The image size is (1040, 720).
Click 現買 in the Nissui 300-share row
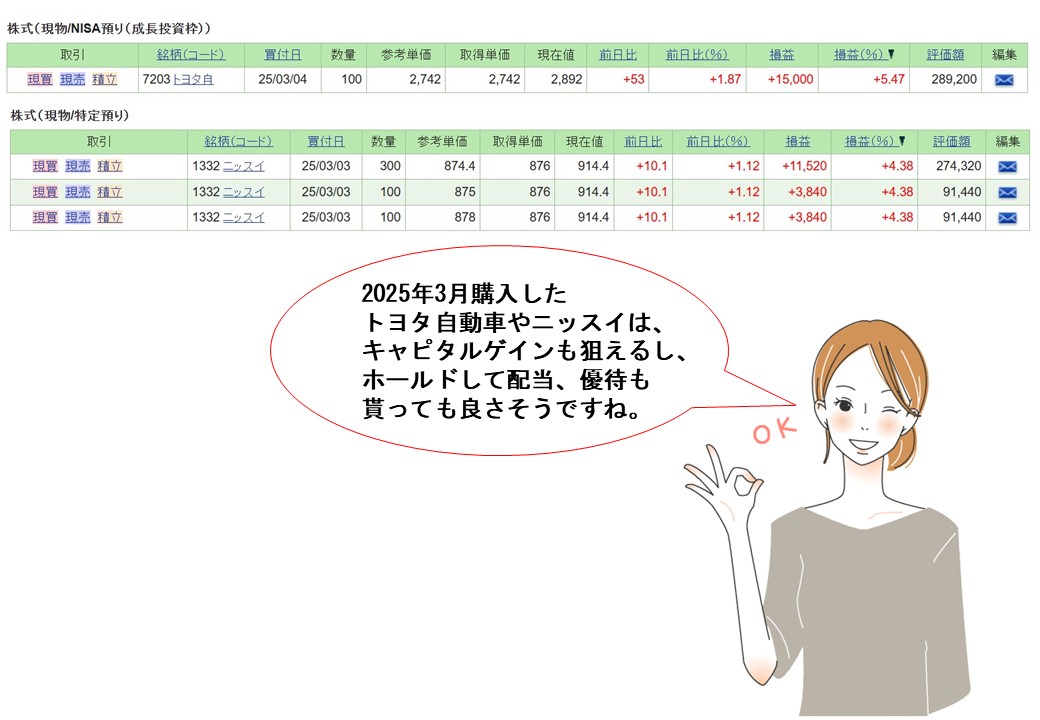[x=45, y=166]
